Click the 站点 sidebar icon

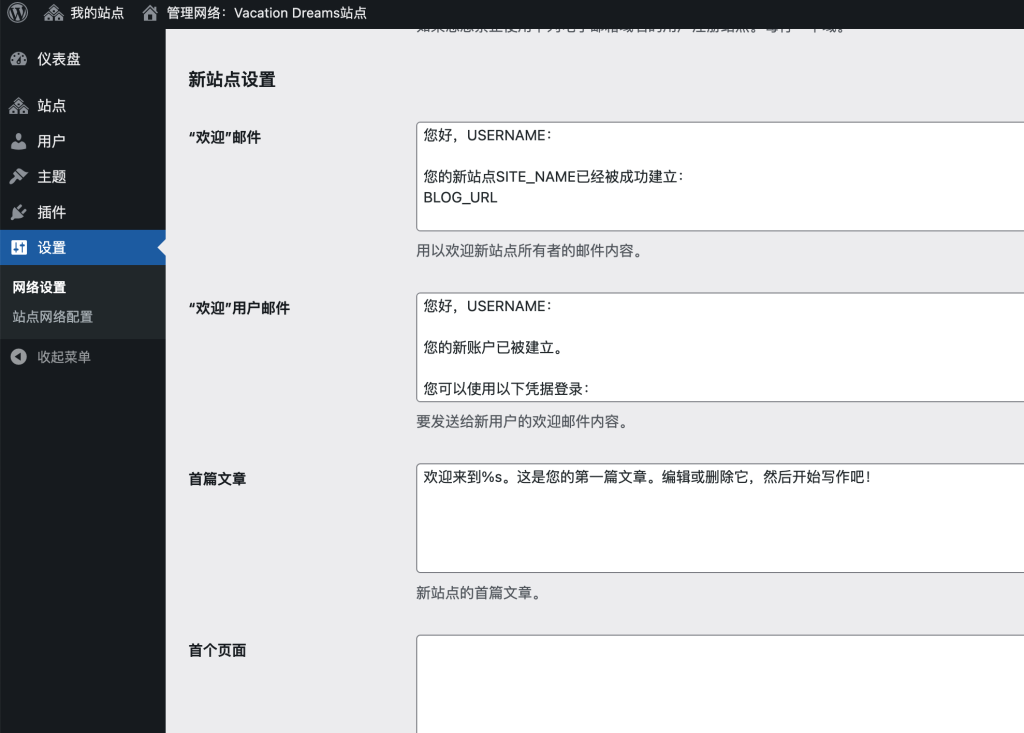(19, 106)
